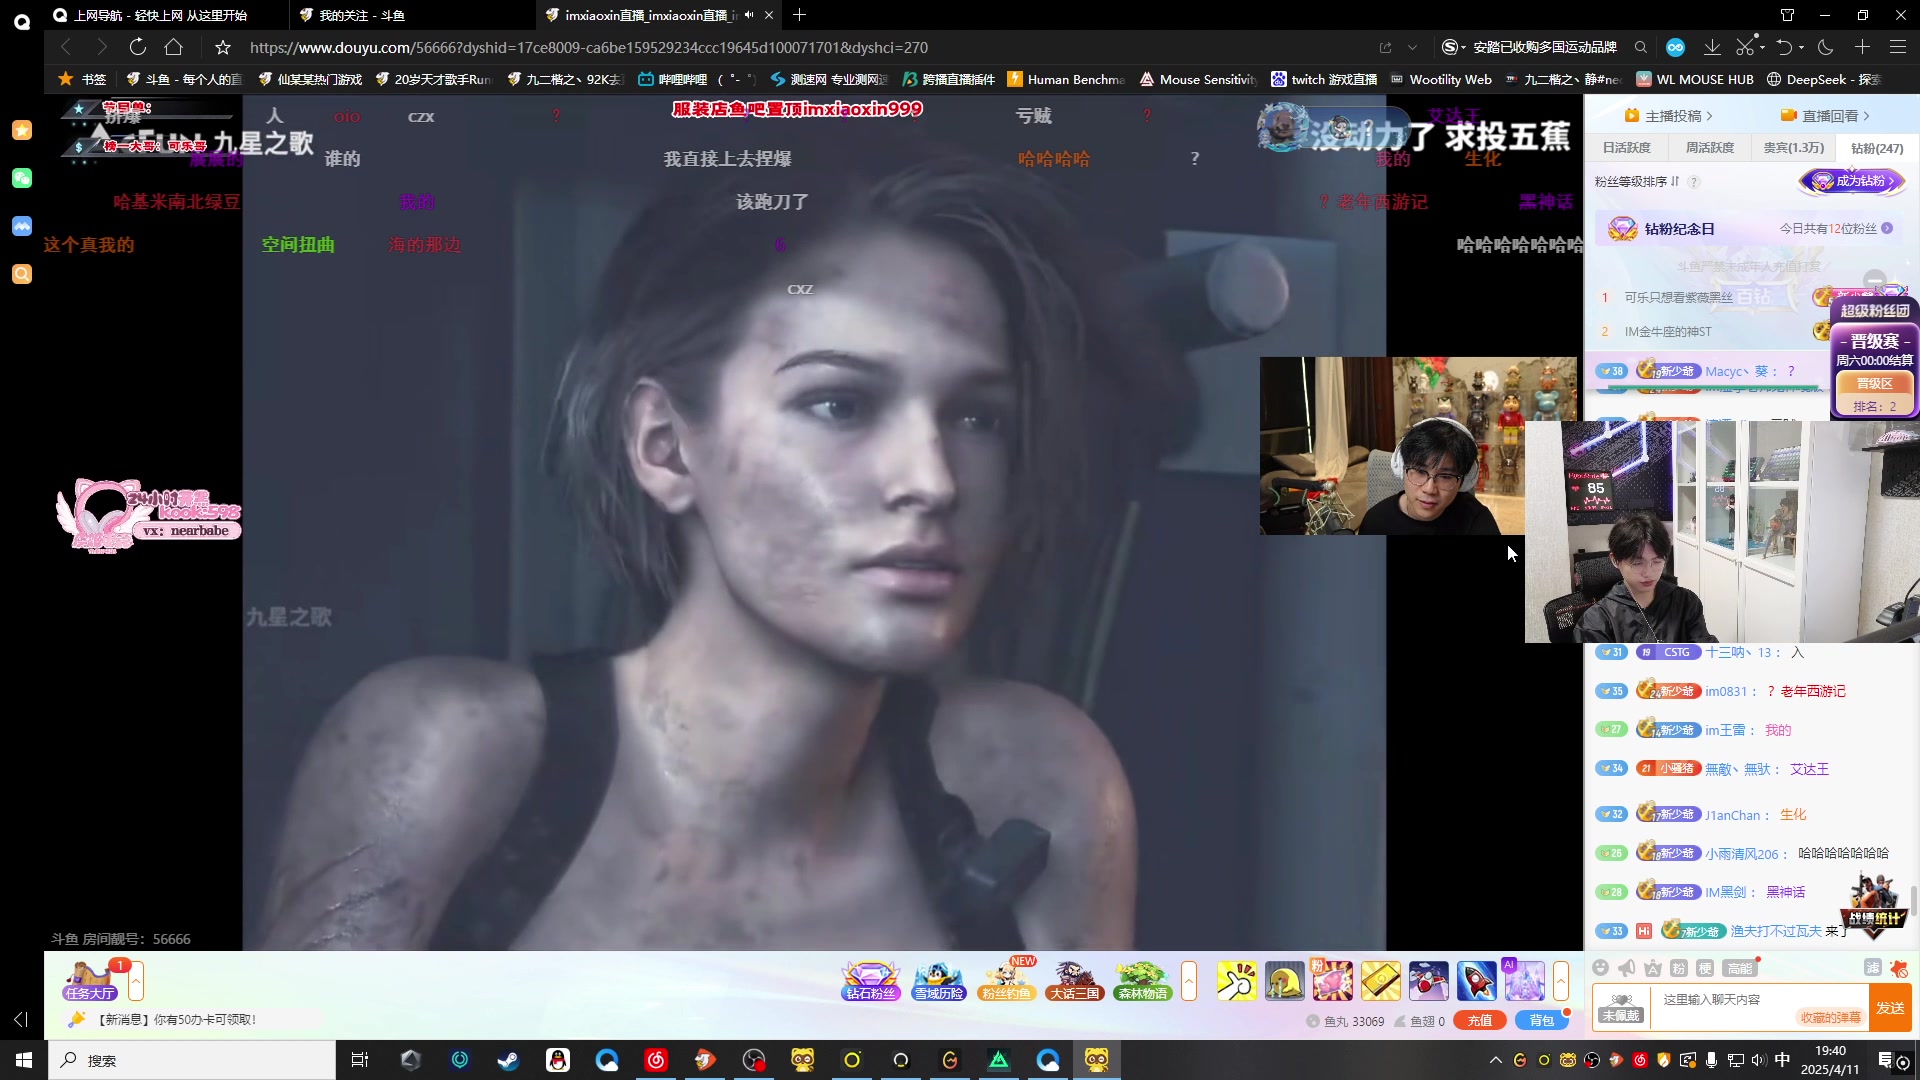1920x1080 pixels.
Task: Toggle the 高能 danmaku option
Action: coord(1740,968)
